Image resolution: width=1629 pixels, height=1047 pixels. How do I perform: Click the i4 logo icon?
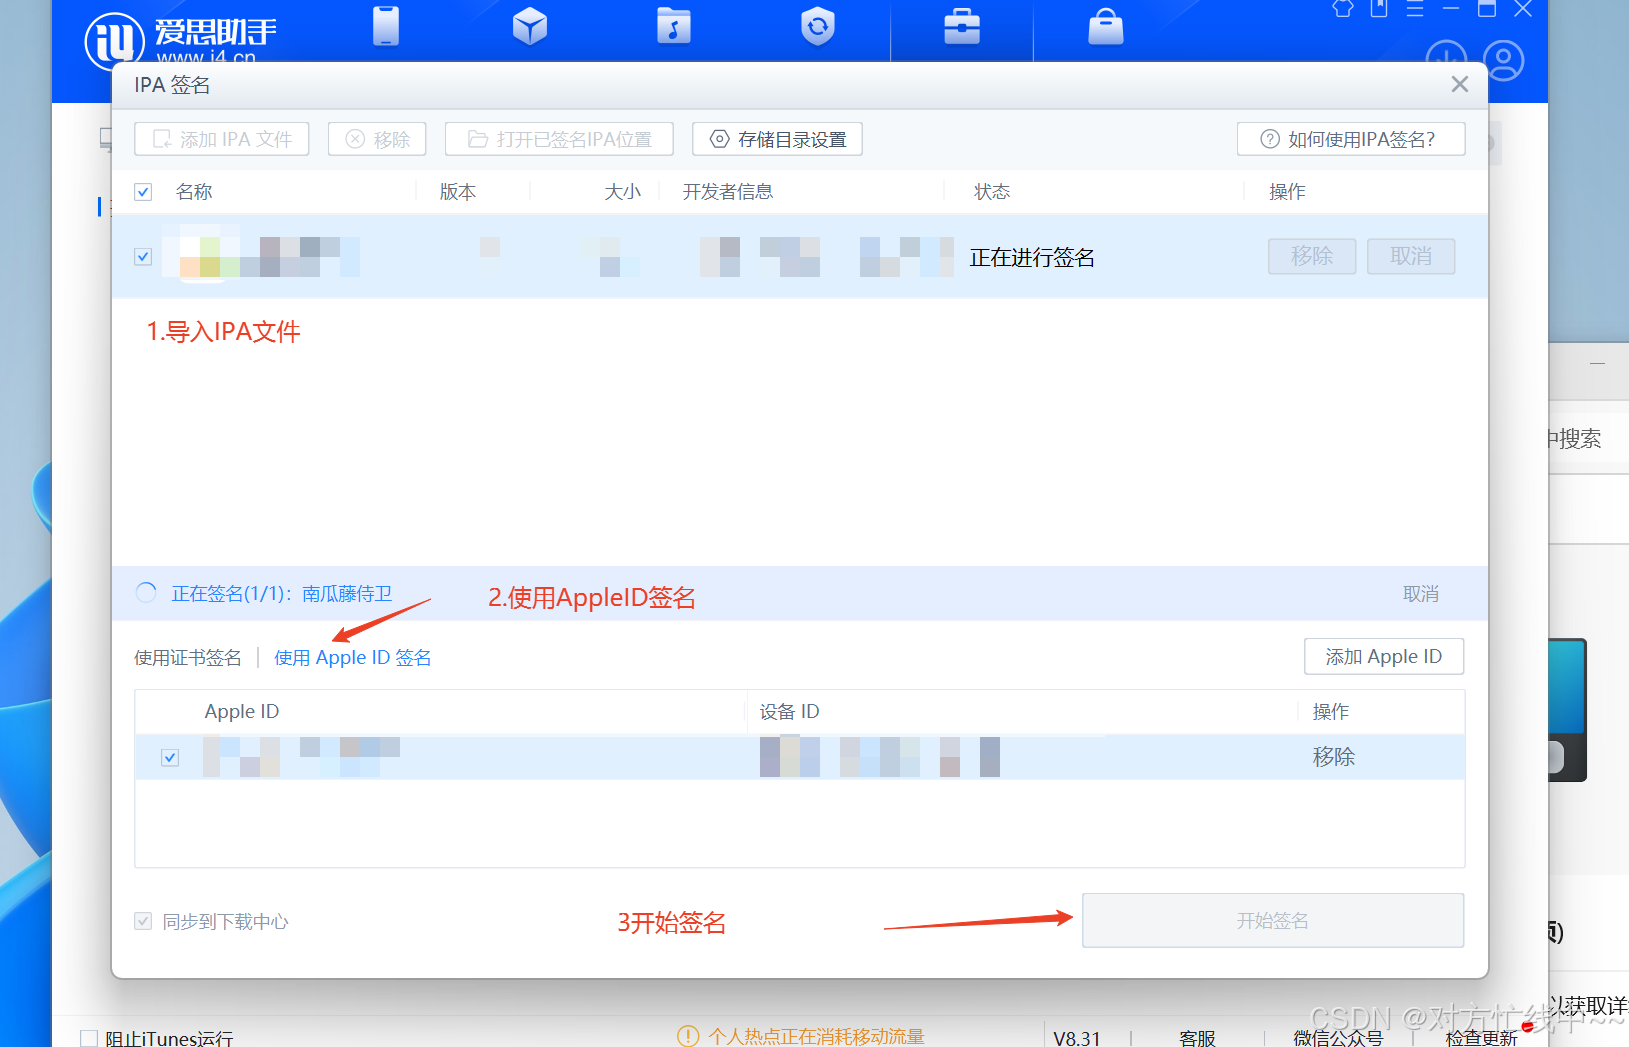pos(114,40)
